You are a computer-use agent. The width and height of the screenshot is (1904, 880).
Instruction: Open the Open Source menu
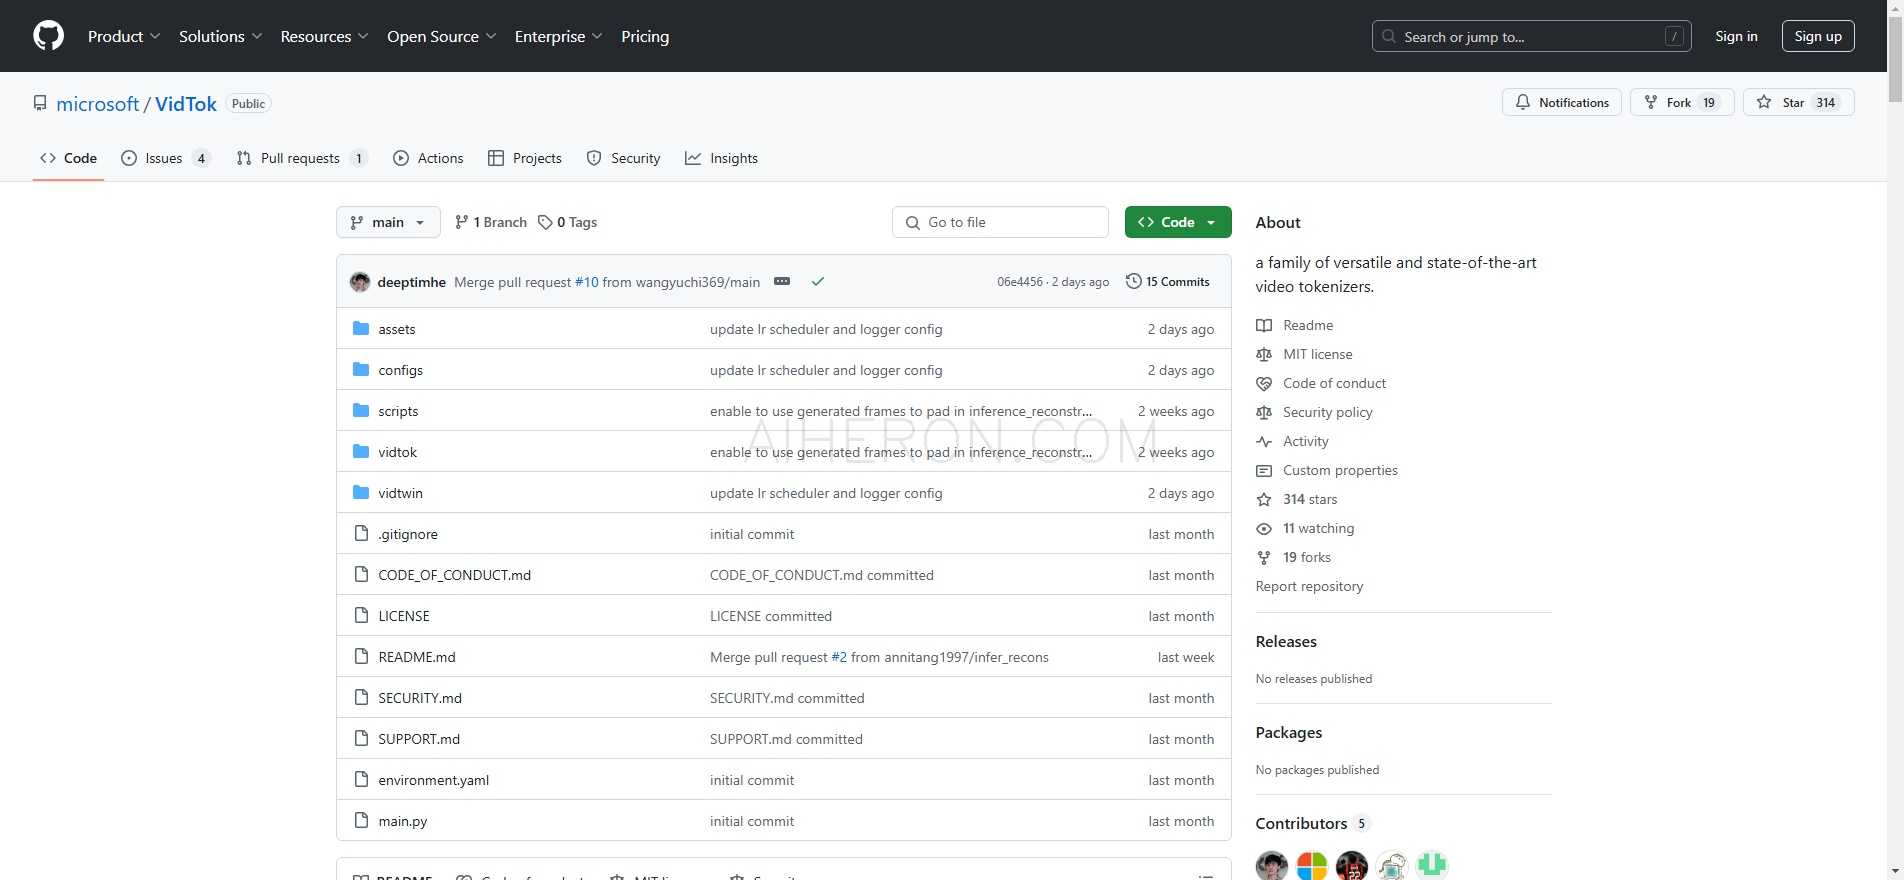pos(442,36)
